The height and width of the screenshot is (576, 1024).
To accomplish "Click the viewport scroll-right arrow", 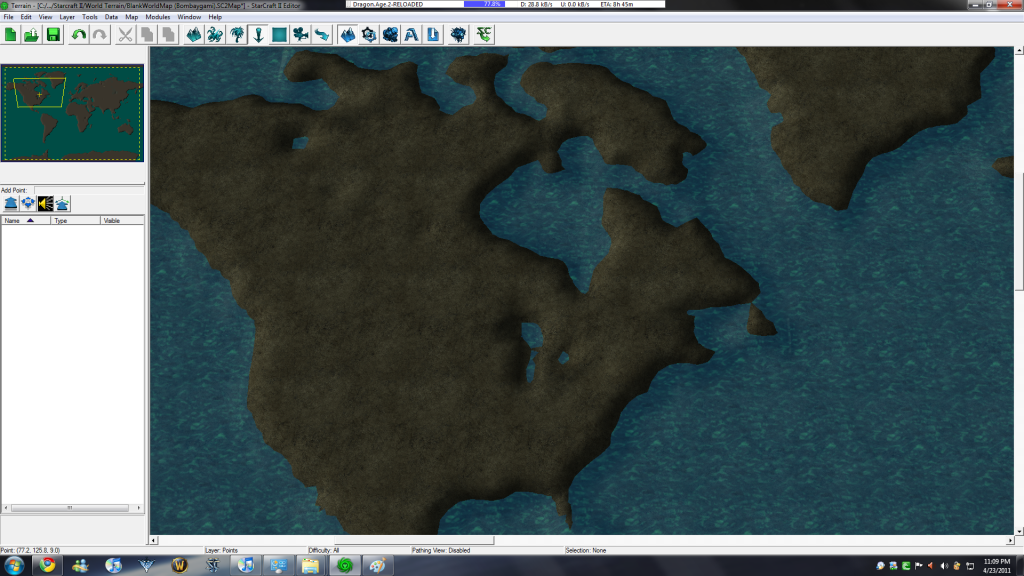I will 1010,540.
